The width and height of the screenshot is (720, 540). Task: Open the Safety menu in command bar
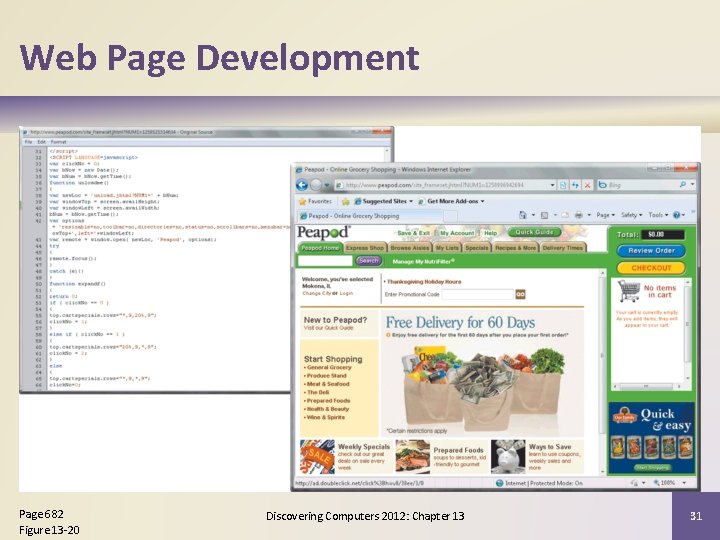pos(631,215)
